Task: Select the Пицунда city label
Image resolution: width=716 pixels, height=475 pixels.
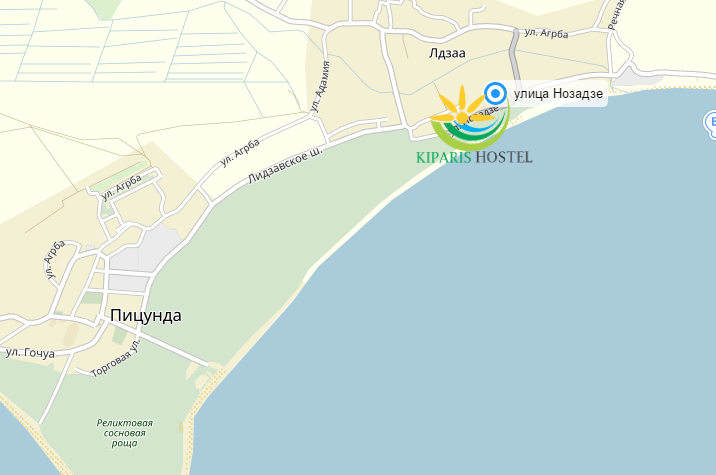Action: (146, 316)
